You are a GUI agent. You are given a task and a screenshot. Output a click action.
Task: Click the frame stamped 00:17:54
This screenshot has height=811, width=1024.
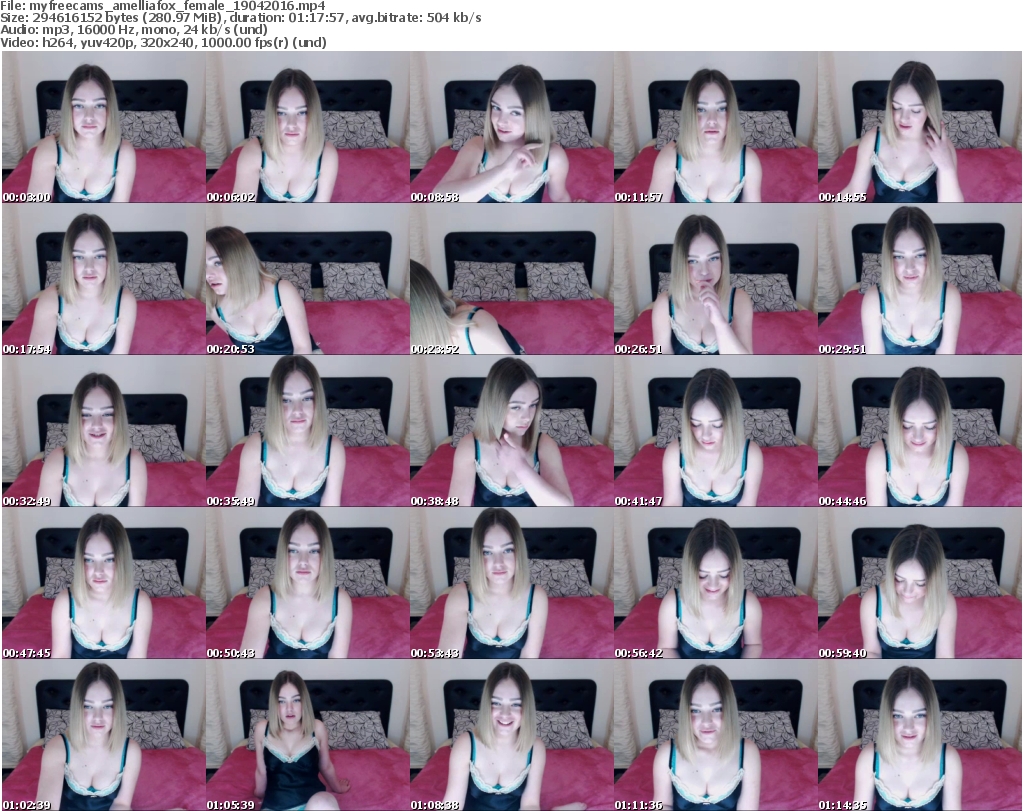(x=104, y=279)
